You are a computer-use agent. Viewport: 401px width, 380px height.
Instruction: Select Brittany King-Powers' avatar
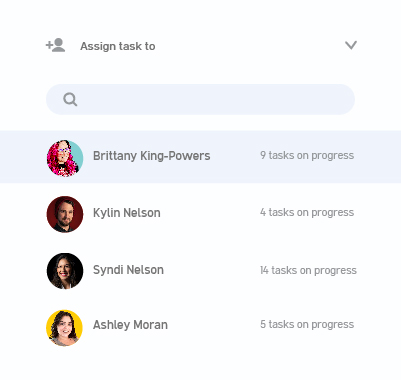coord(65,158)
